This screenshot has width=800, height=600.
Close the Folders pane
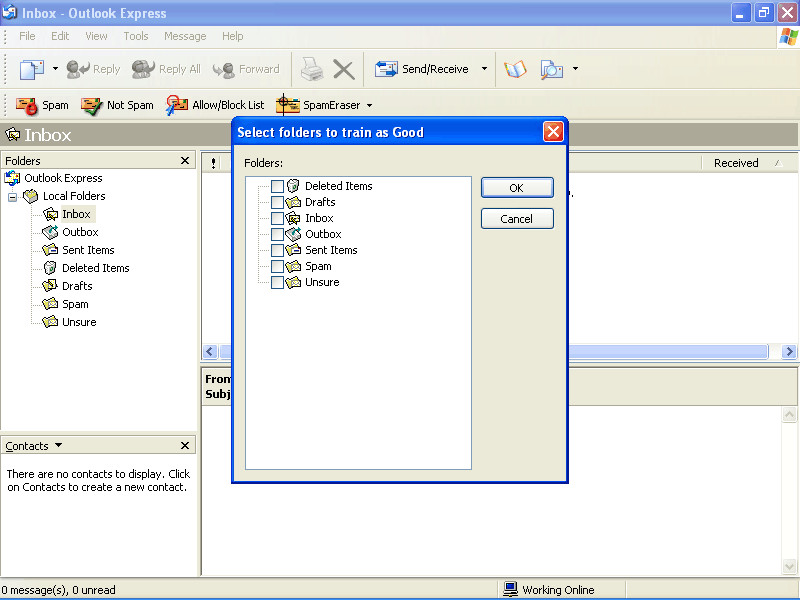(x=185, y=161)
